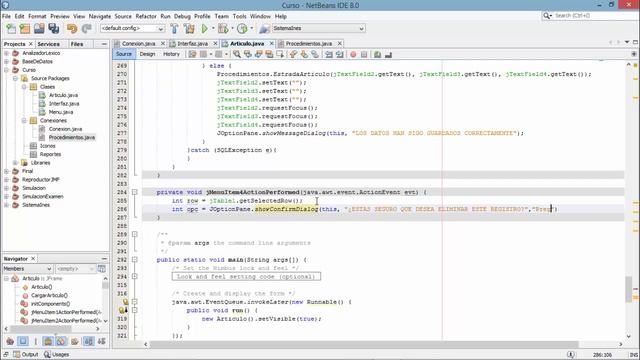This screenshot has height=360, width=640.
Task: Open the Output window button
Action: [26, 354]
